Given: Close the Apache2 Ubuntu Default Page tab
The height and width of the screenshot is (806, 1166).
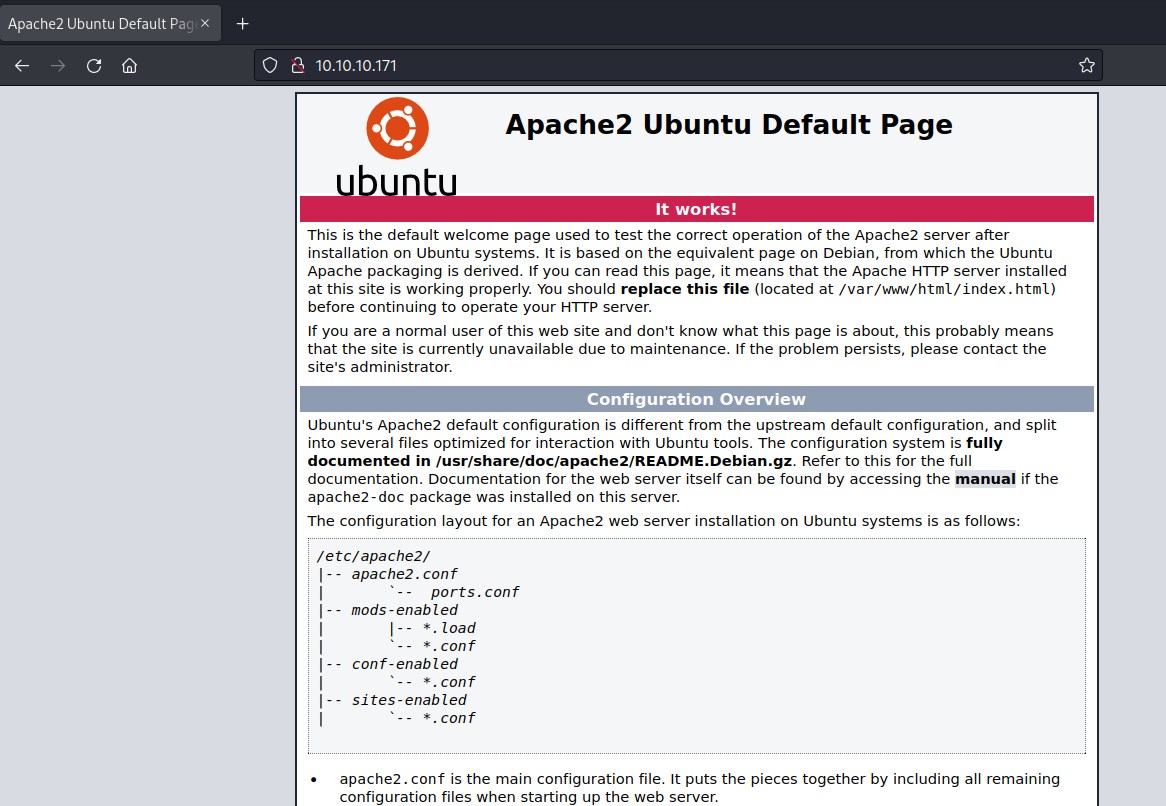Looking at the screenshot, I should pyautogui.click(x=206, y=23).
